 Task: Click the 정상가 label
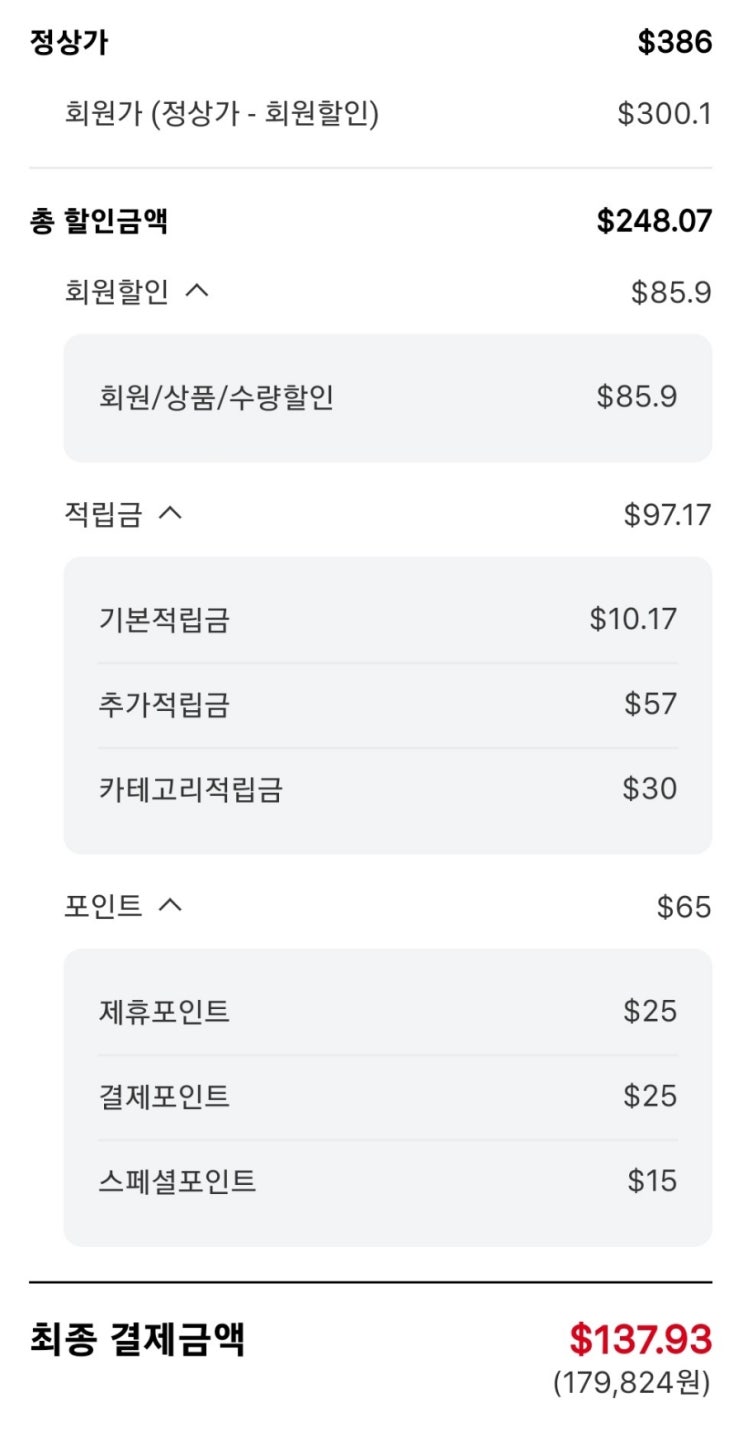click(x=69, y=43)
